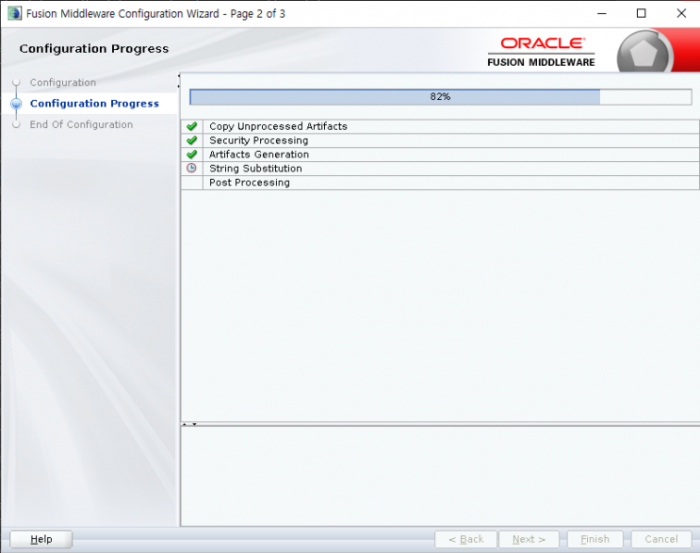Viewport: 700px width, 553px height.
Task: Proceed with the Next button
Action: pyautogui.click(x=529, y=539)
